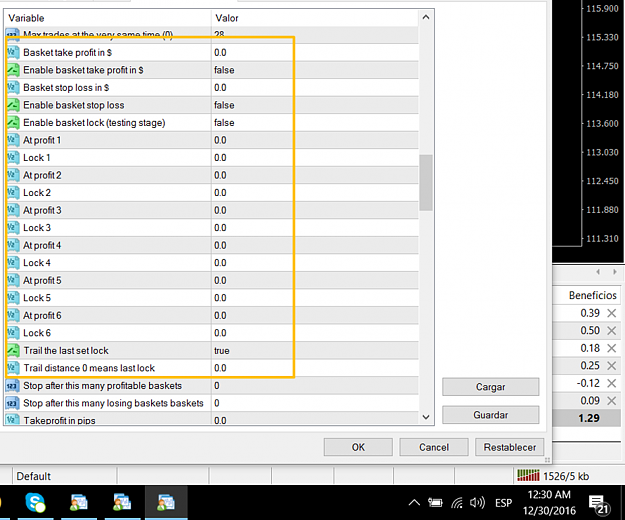
Task: Click the icon beside Basket stop loss in $
Action: [x=13, y=87]
